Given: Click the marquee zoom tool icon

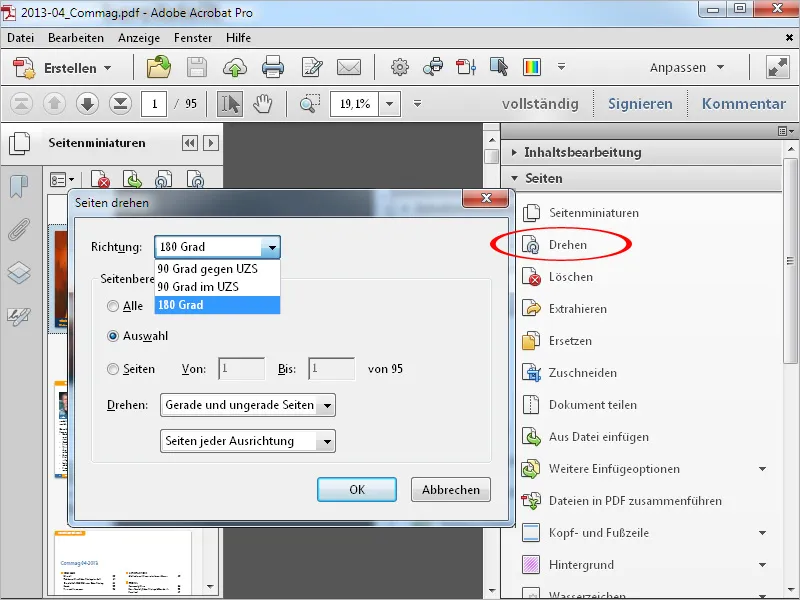Looking at the screenshot, I should click(x=310, y=104).
